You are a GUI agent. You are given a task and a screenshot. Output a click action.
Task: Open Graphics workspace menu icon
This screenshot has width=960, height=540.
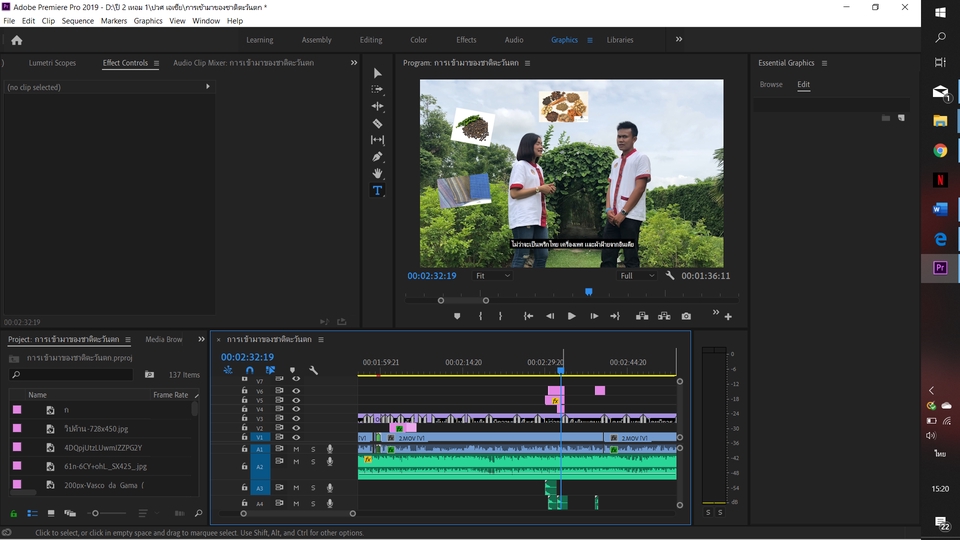[x=590, y=40]
